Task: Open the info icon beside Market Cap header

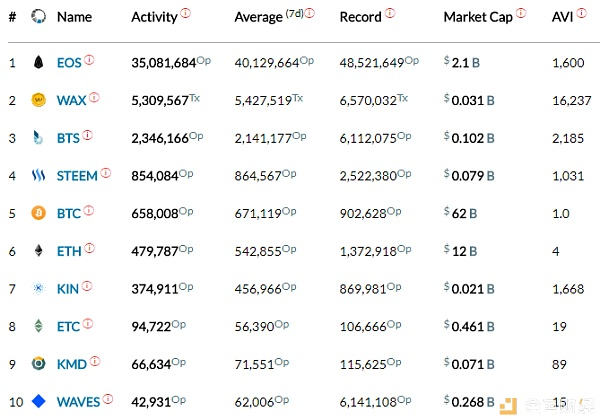Action: [522, 14]
